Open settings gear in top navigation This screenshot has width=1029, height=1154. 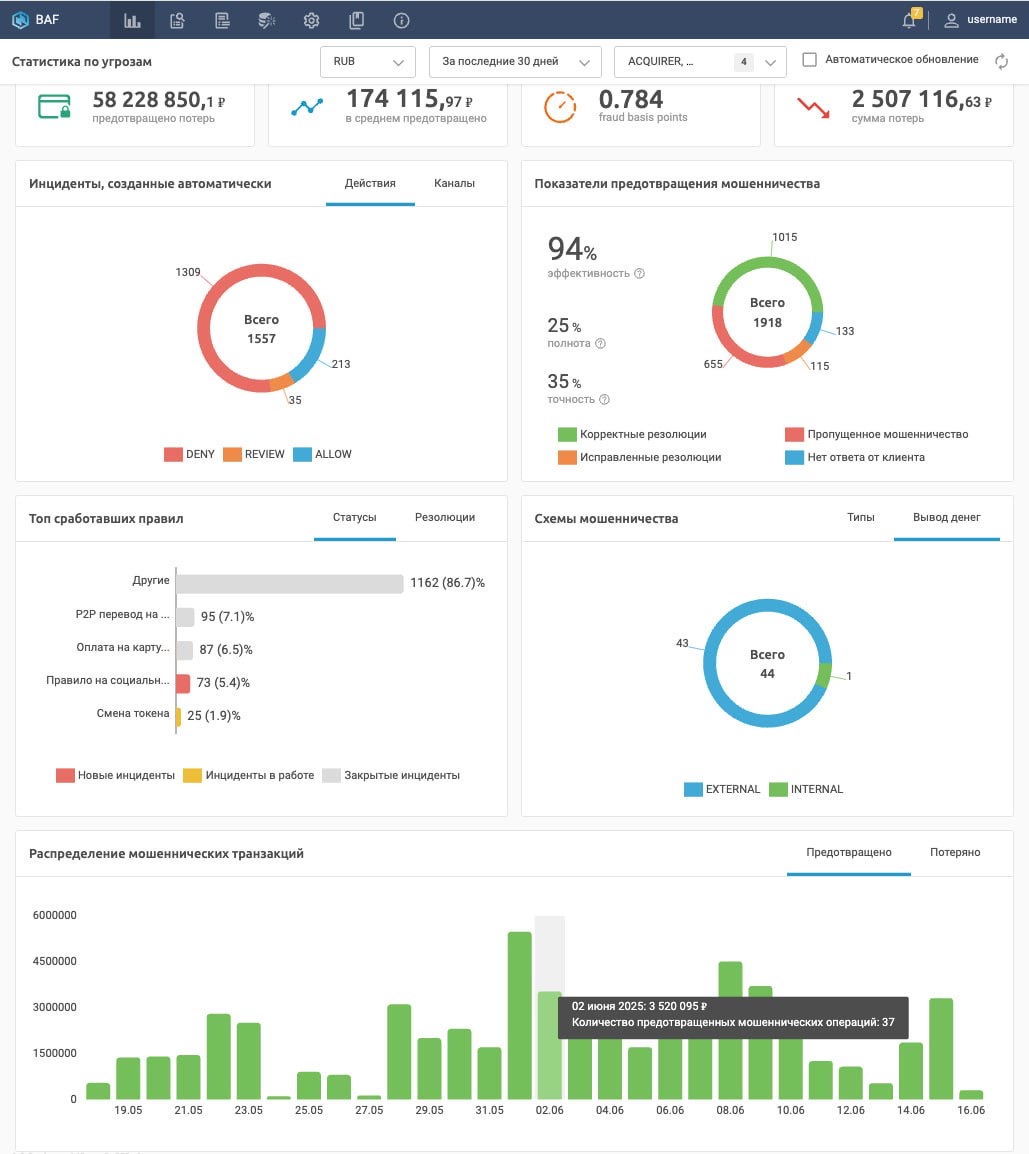click(x=311, y=21)
